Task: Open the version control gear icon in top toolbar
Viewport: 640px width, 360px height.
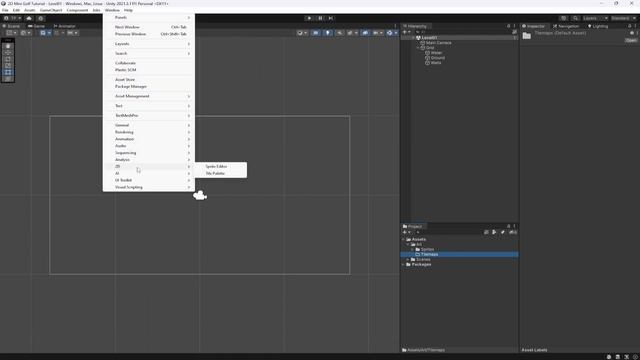Action: click(x=40, y=18)
